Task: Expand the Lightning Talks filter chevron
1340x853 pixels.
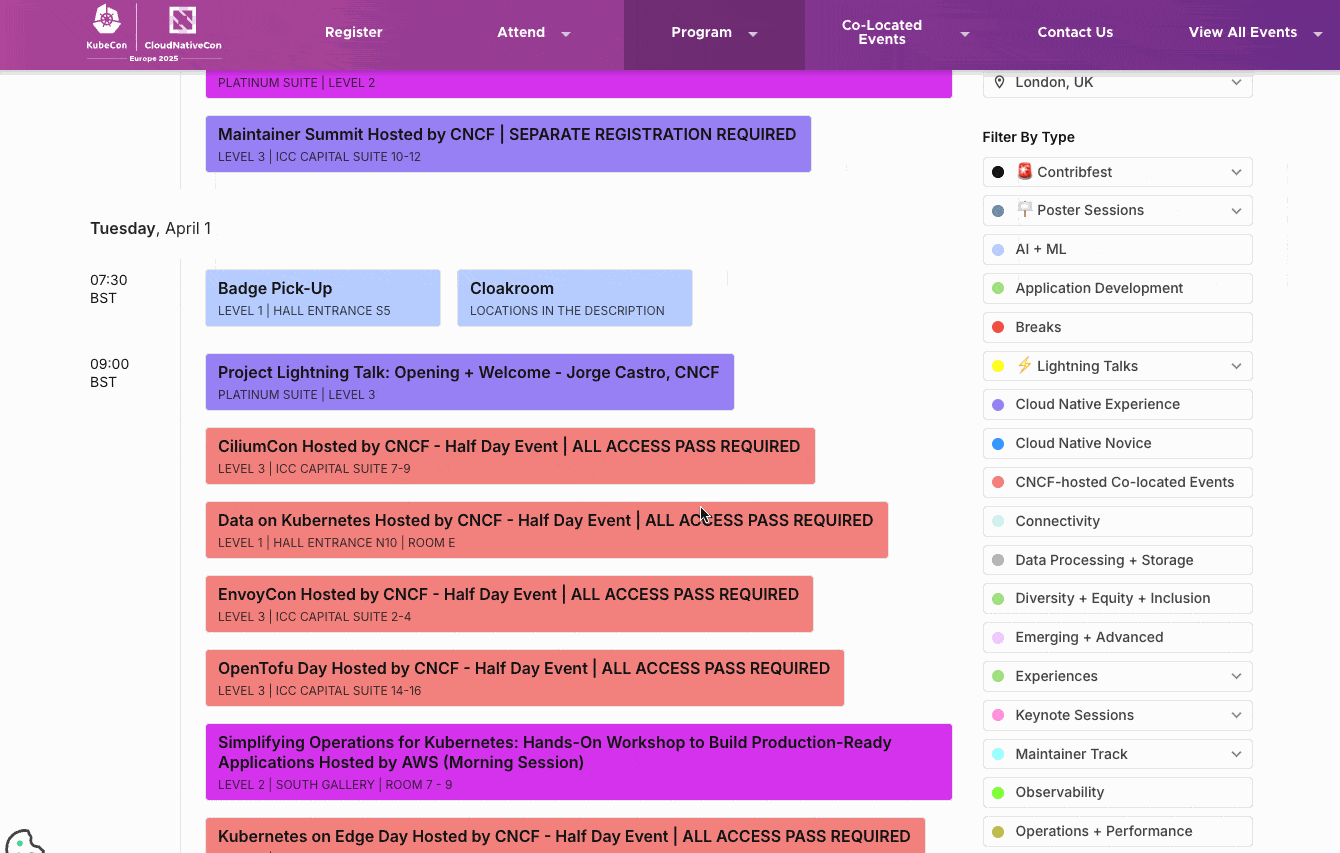Action: (x=1236, y=366)
